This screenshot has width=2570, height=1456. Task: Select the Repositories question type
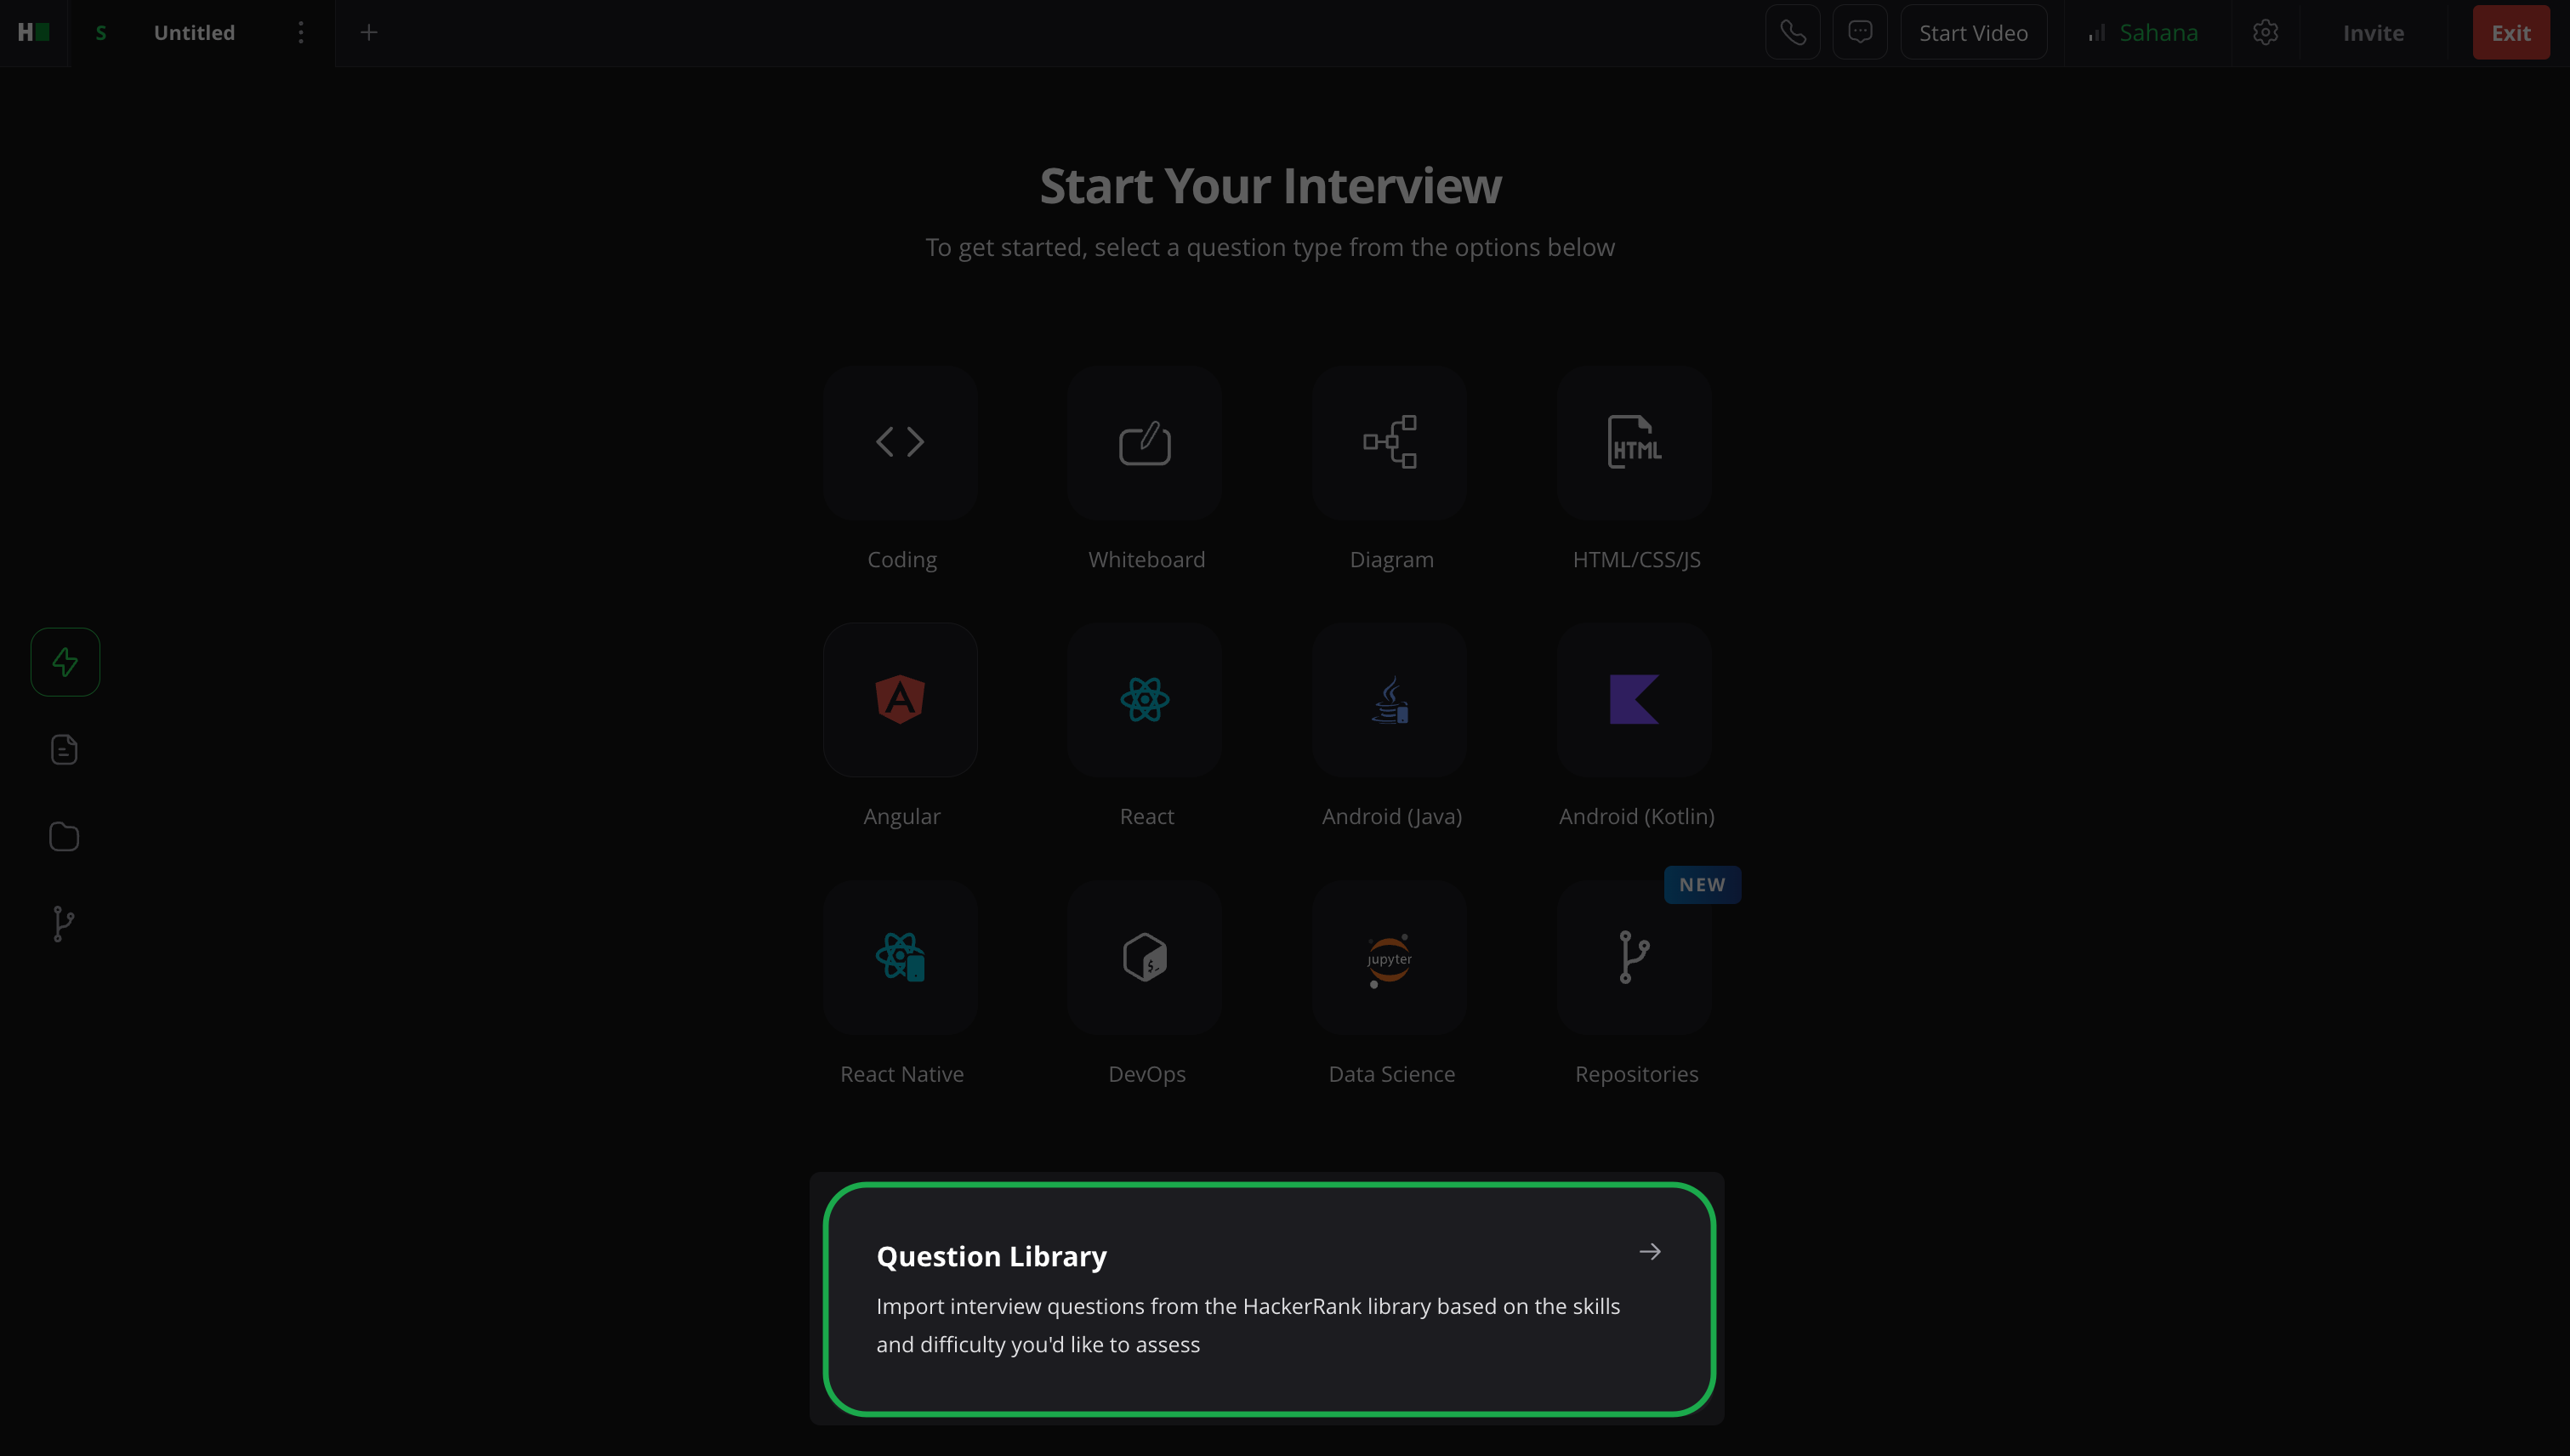[x=1634, y=957]
